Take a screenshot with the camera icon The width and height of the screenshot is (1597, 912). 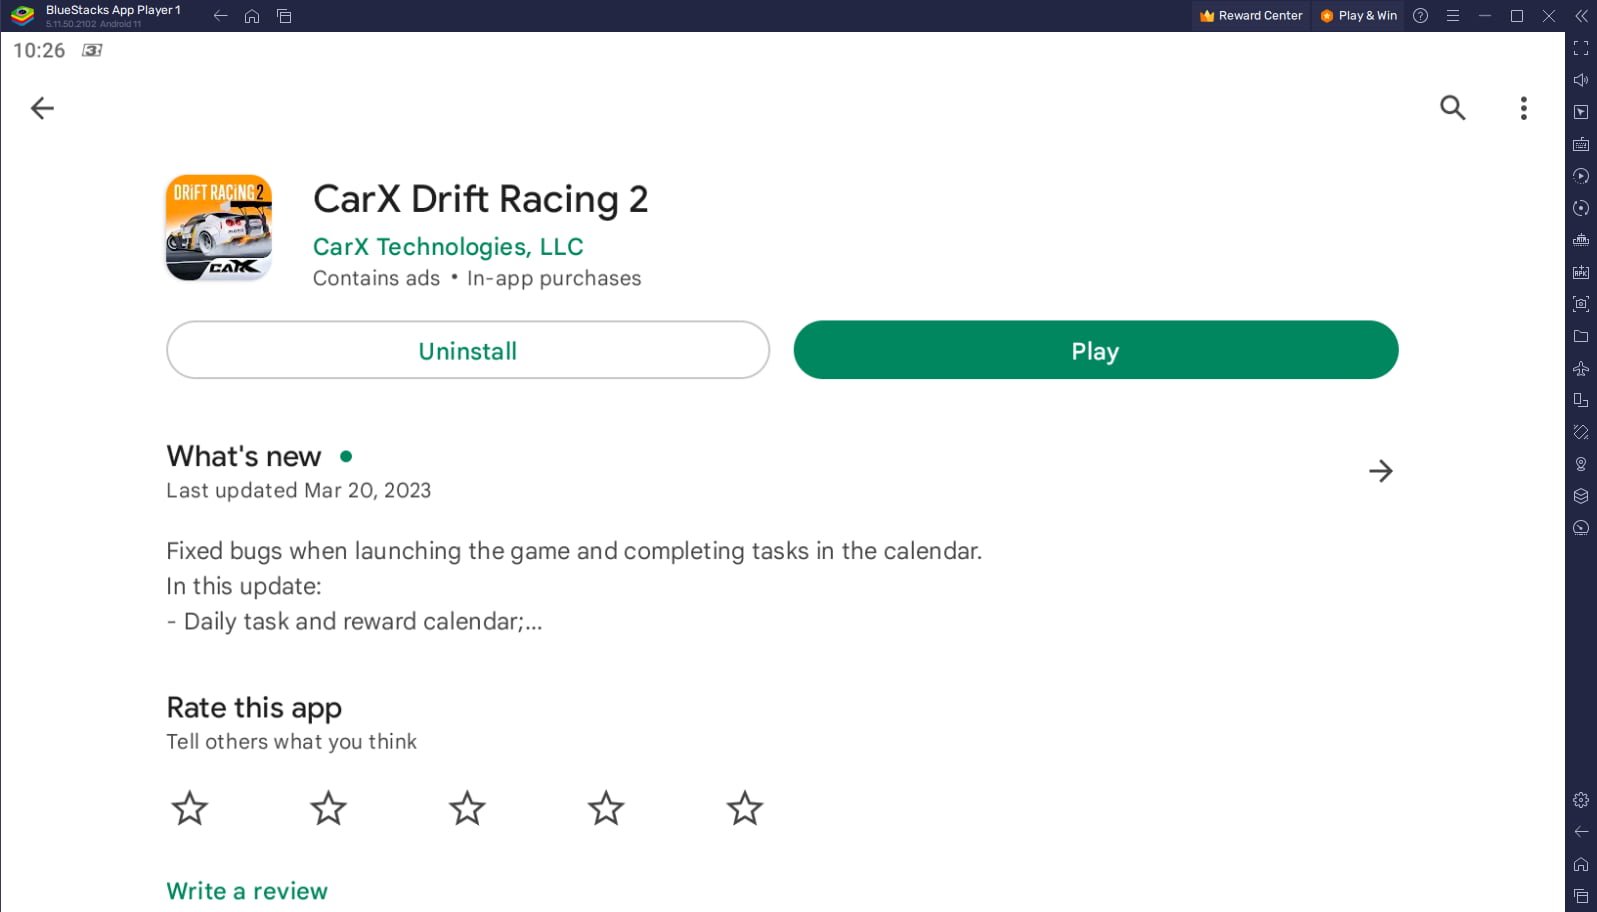coord(1581,304)
